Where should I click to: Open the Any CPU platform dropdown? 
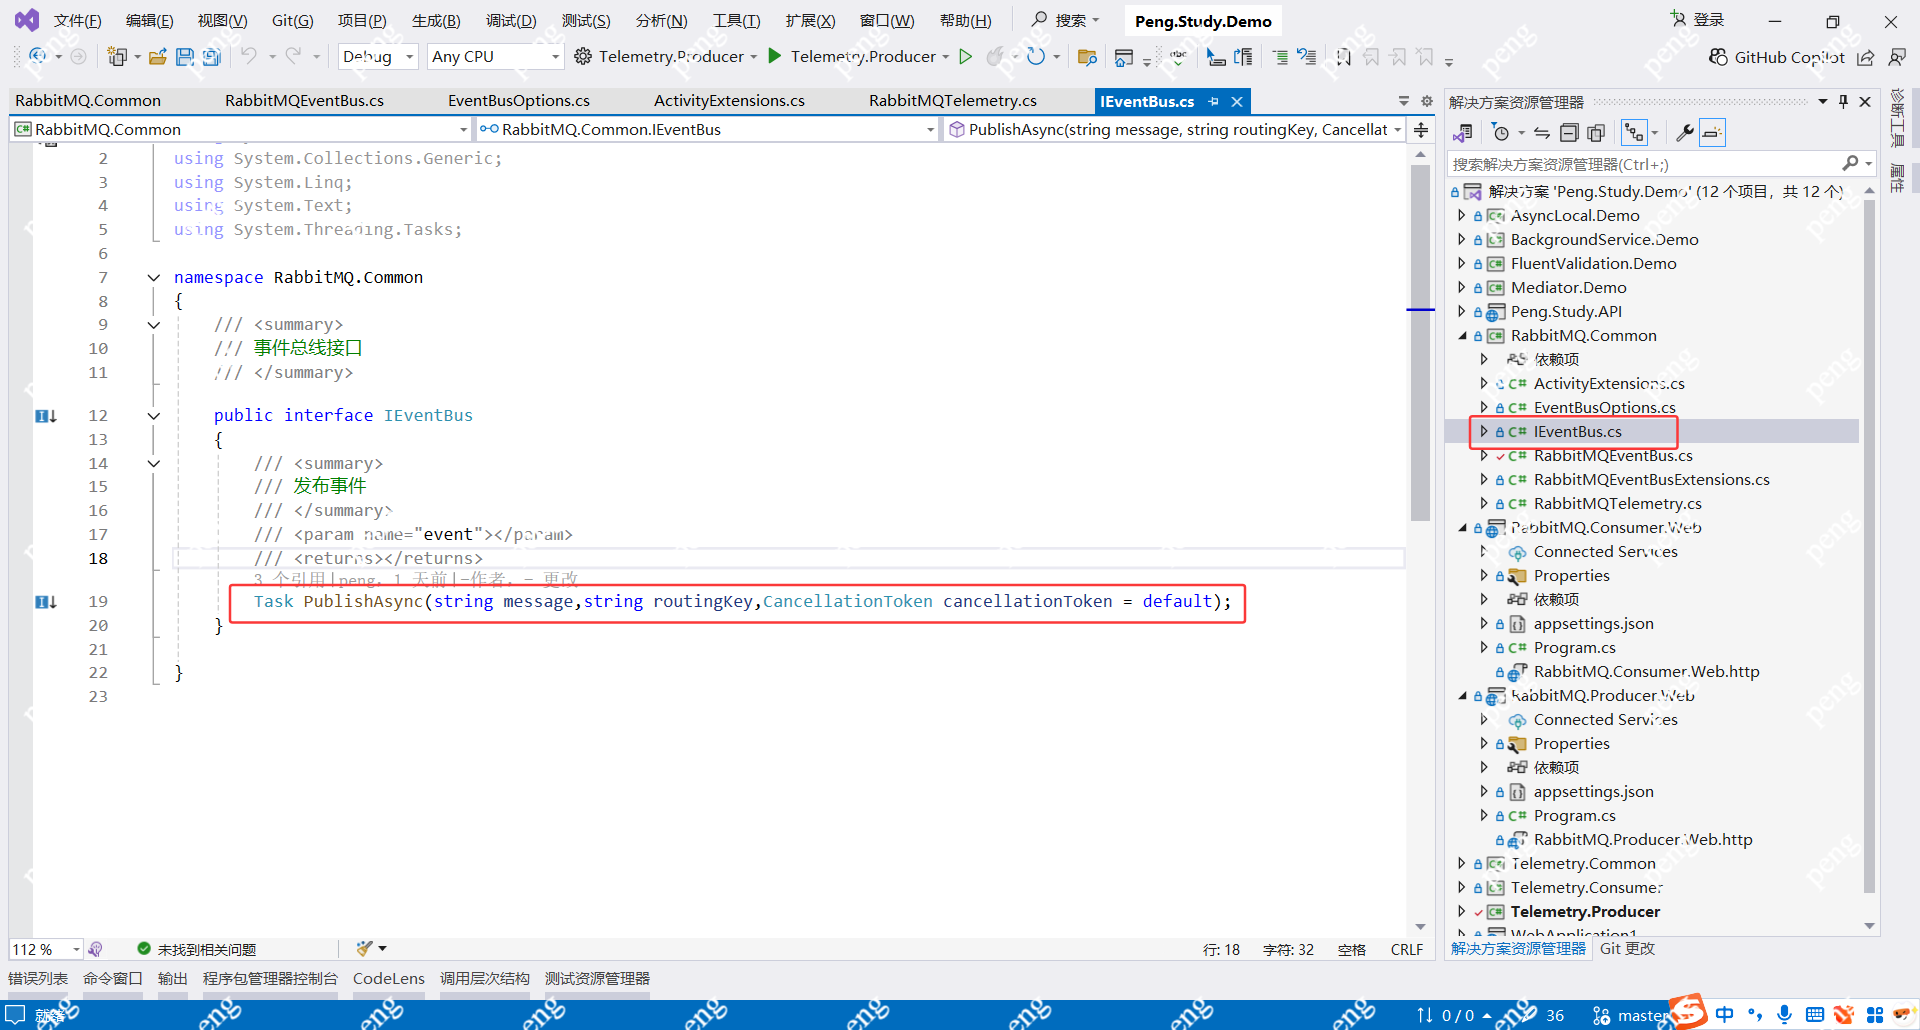496,57
